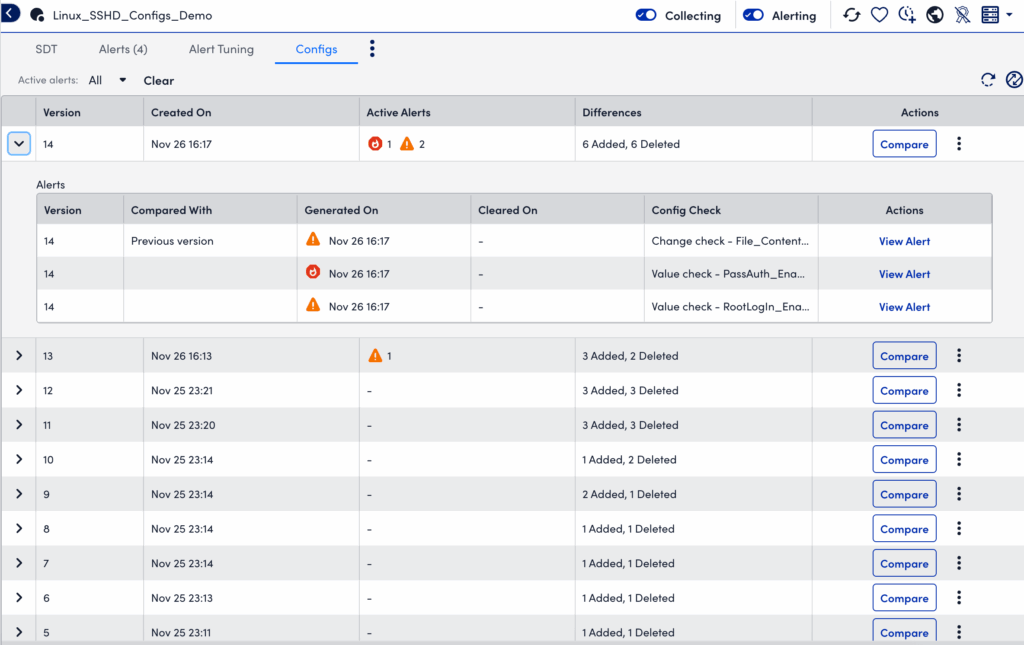View Alert for Value check RootLogIn_Ena
1024x645 pixels.
click(x=904, y=307)
